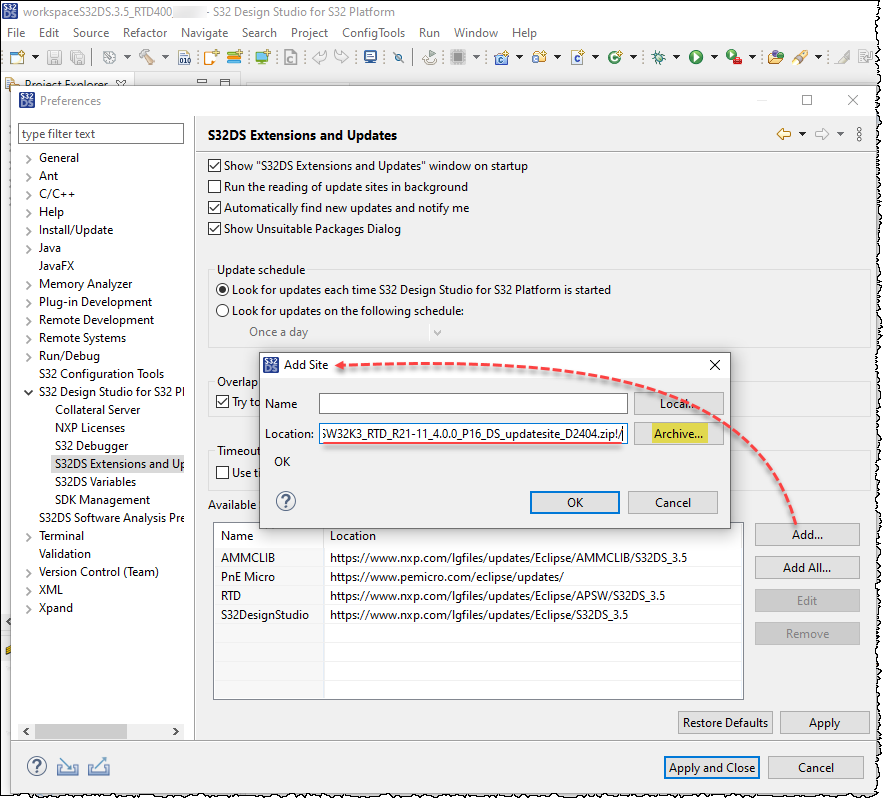The height and width of the screenshot is (800, 883).
Task: Click the preferences tree horizontal scrollbar thumb
Action: click(81, 731)
